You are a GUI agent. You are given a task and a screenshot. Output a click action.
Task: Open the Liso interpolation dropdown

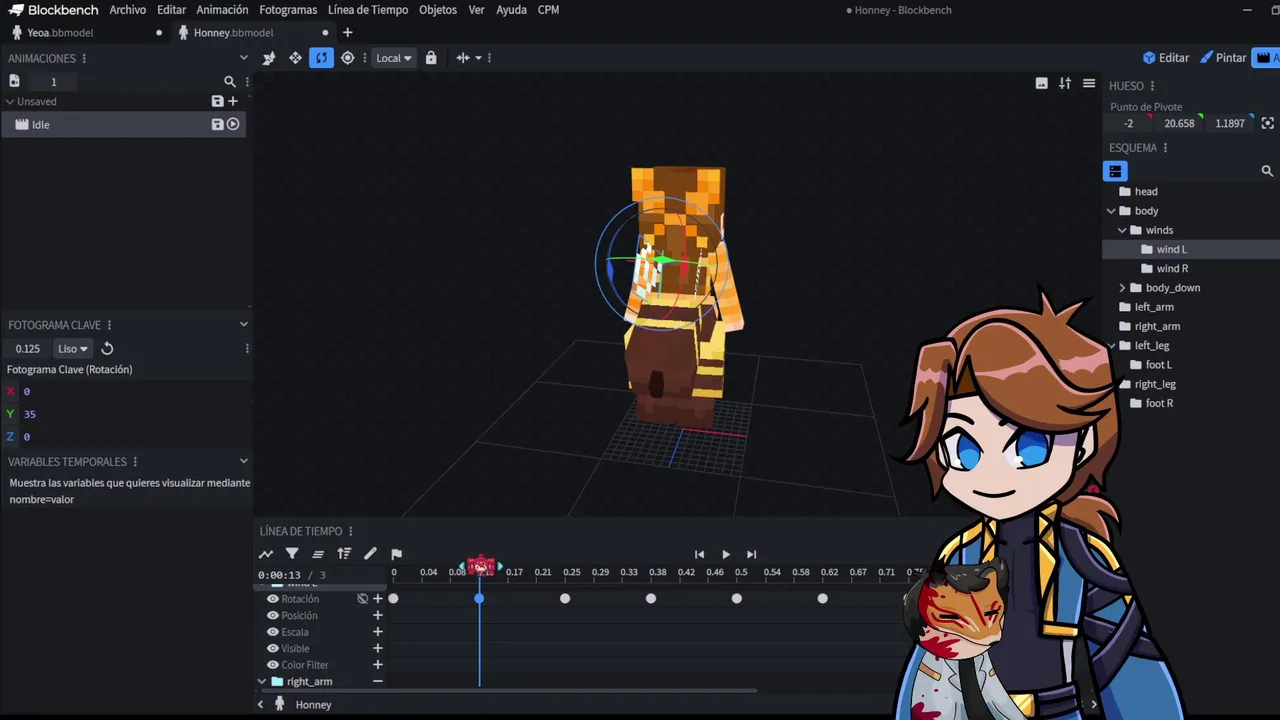click(72, 349)
